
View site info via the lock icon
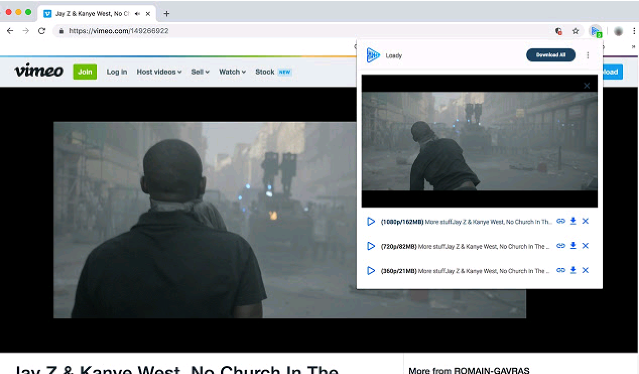pyautogui.click(x=61, y=31)
